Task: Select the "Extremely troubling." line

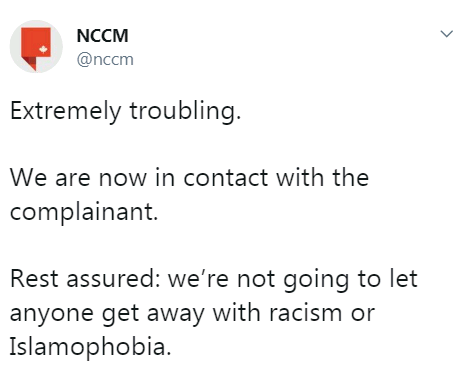Action: tap(125, 111)
